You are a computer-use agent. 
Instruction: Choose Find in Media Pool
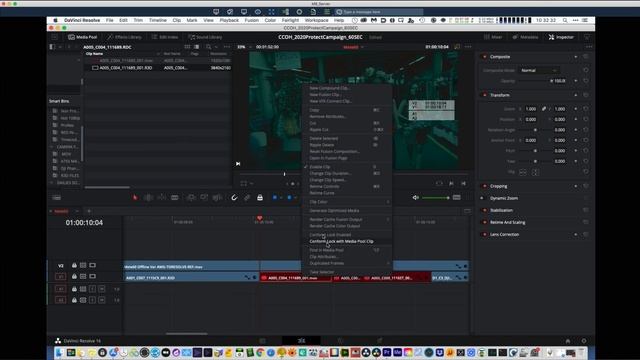tap(347, 250)
